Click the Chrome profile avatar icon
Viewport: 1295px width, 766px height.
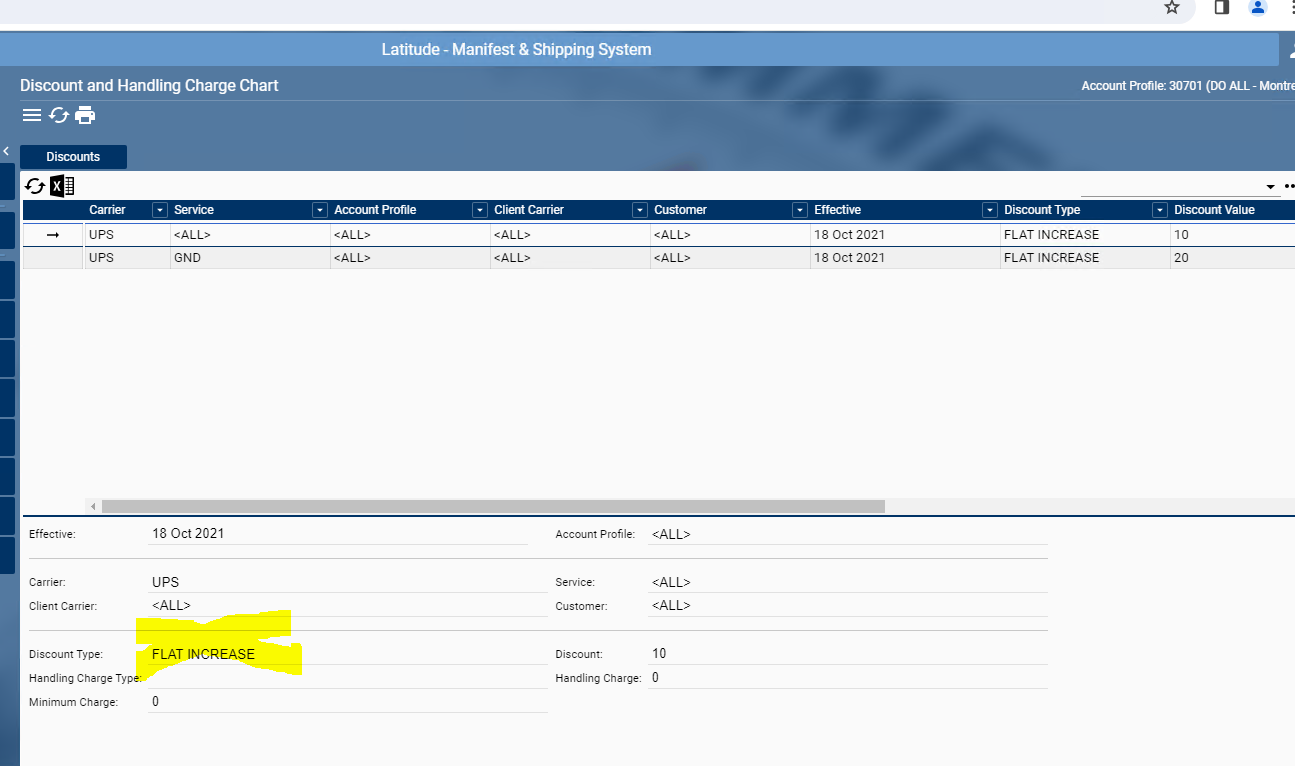click(x=1257, y=8)
